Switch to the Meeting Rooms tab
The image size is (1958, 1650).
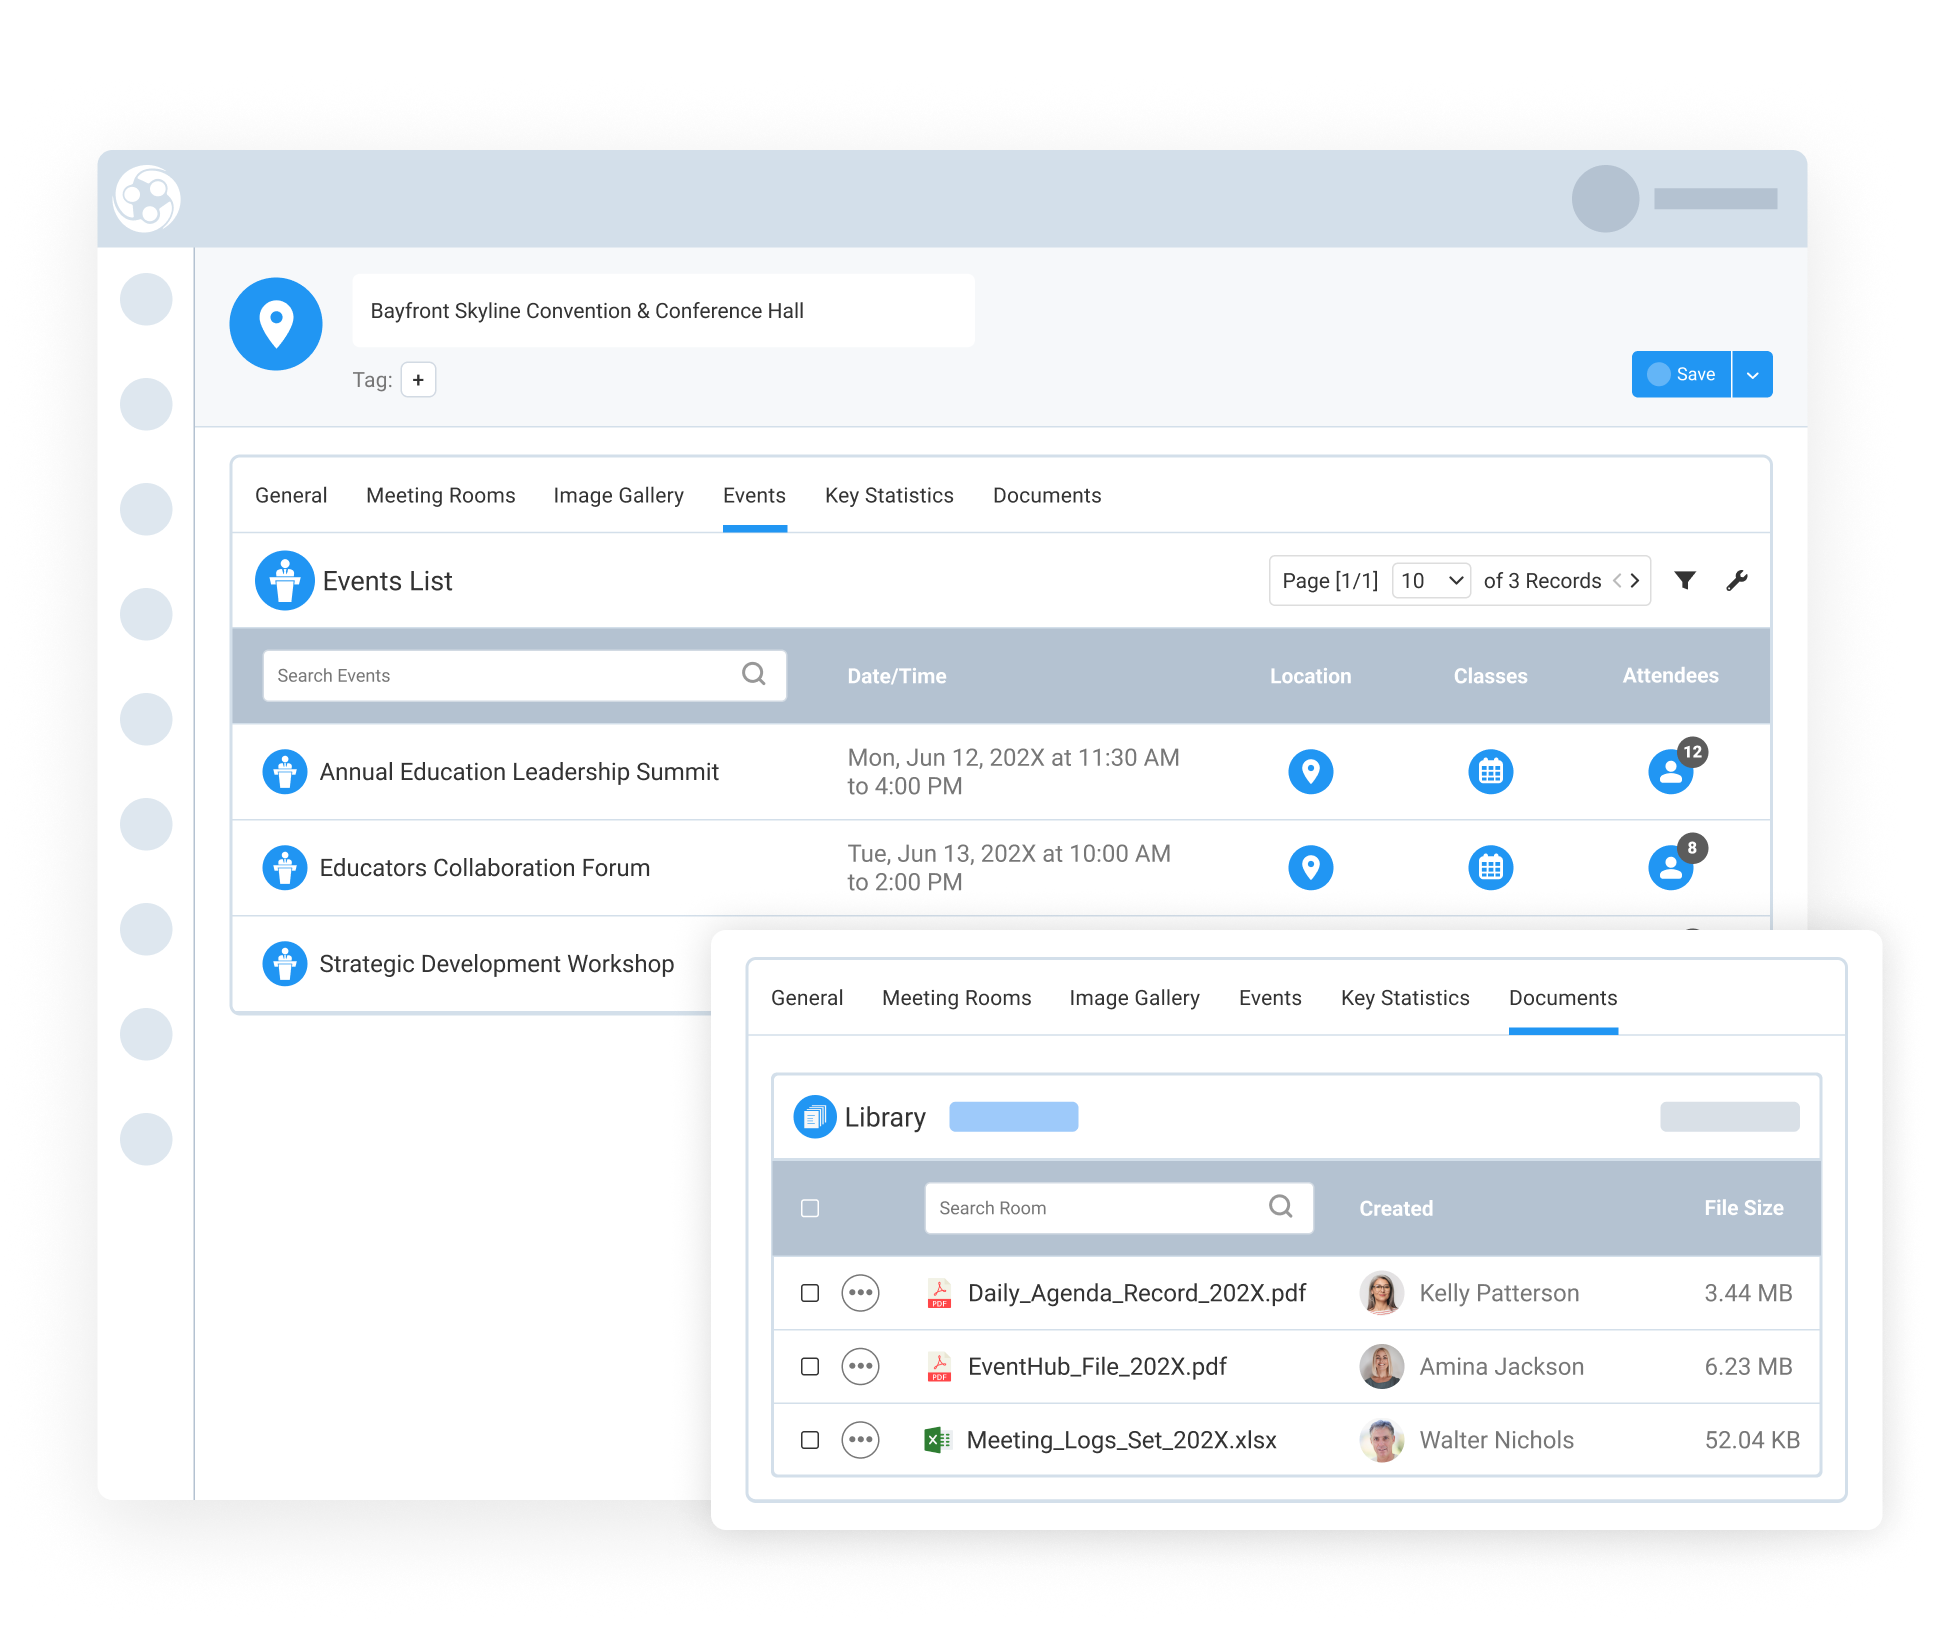tap(440, 495)
